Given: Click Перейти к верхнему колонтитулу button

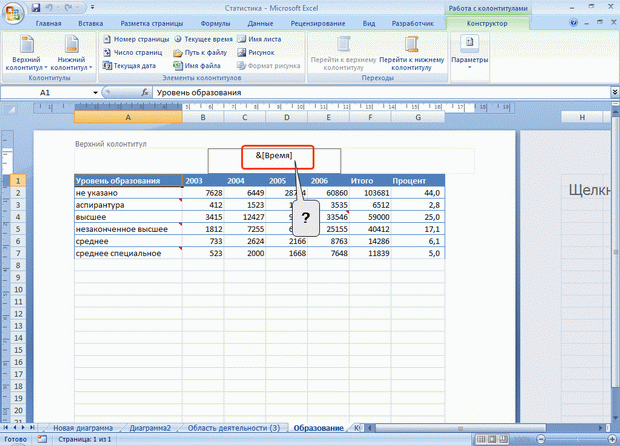Looking at the screenshot, I should [343, 53].
